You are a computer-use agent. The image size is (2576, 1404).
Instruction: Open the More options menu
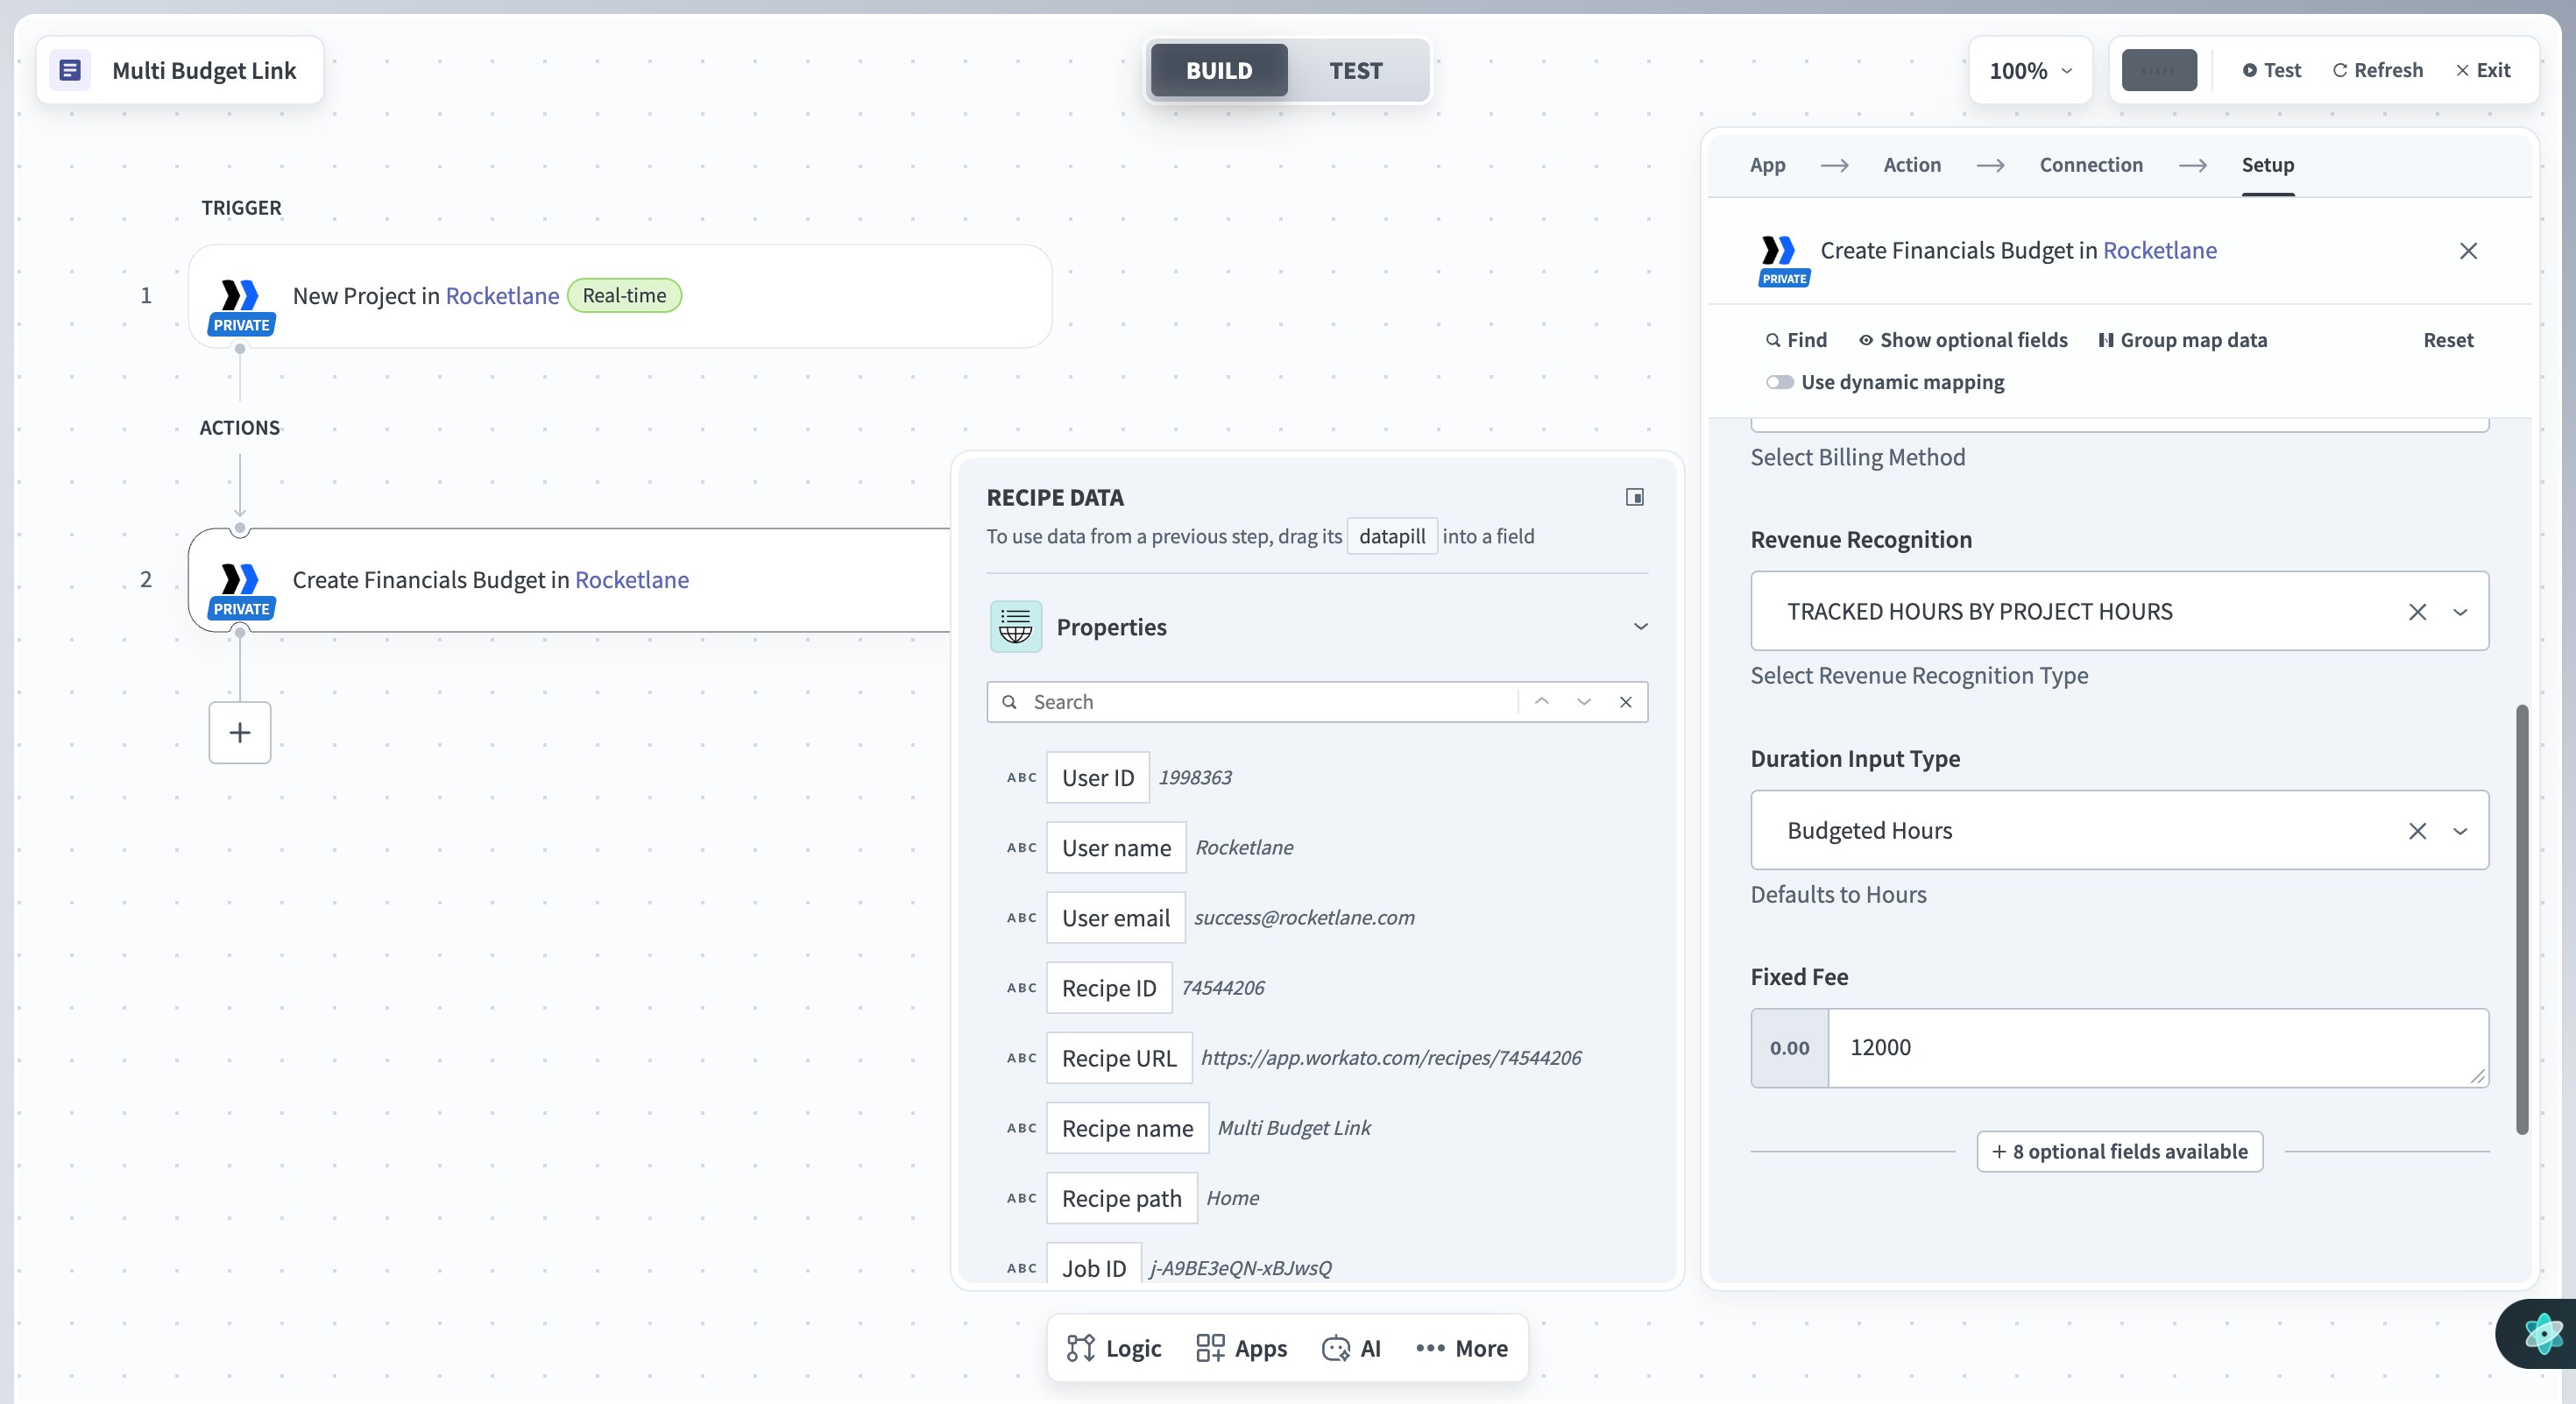tap(1462, 1348)
